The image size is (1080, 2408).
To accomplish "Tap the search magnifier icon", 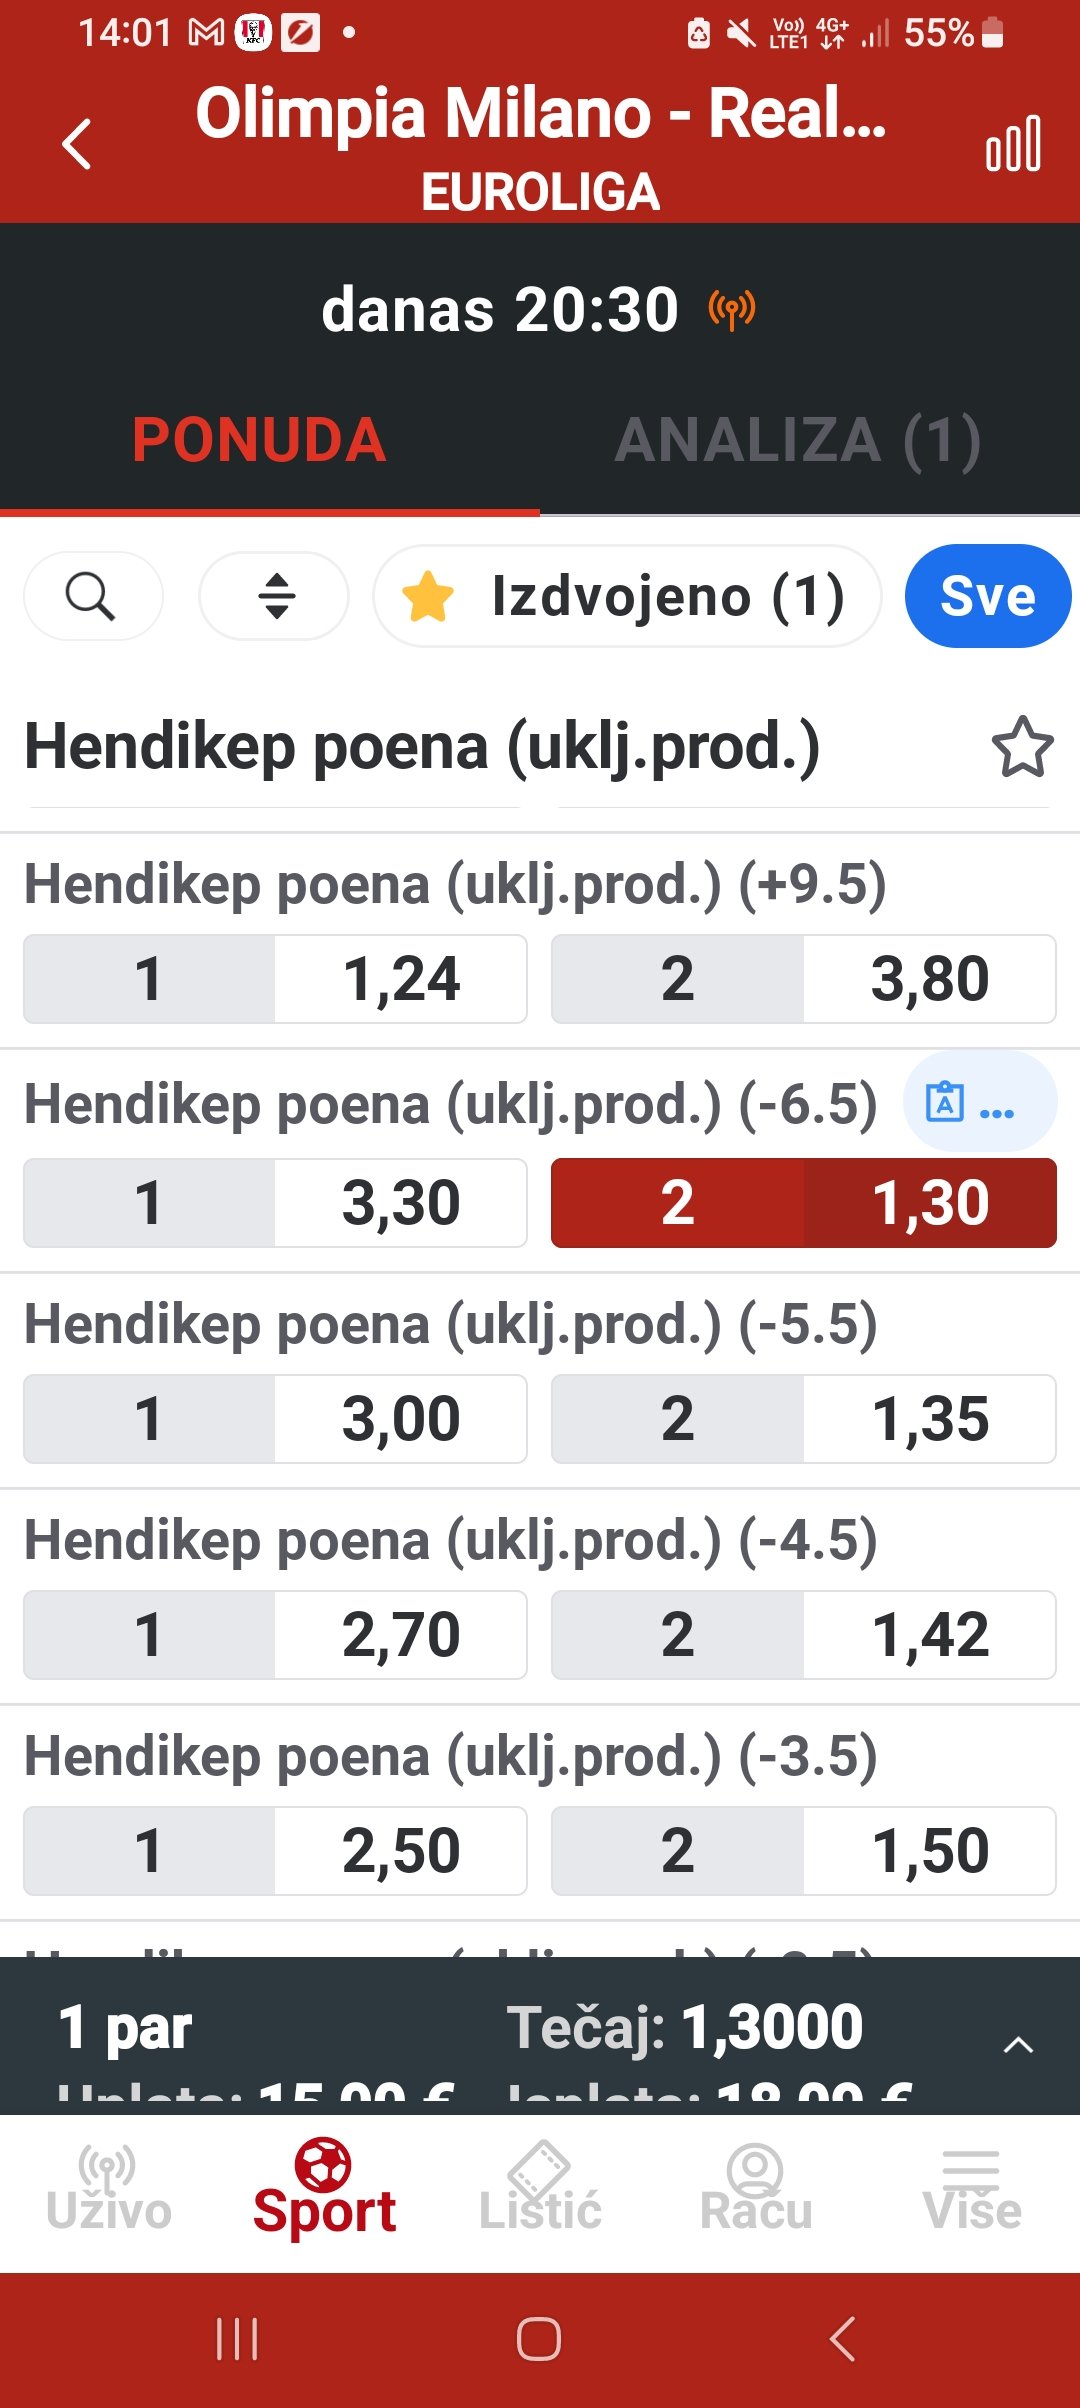I will coord(92,597).
